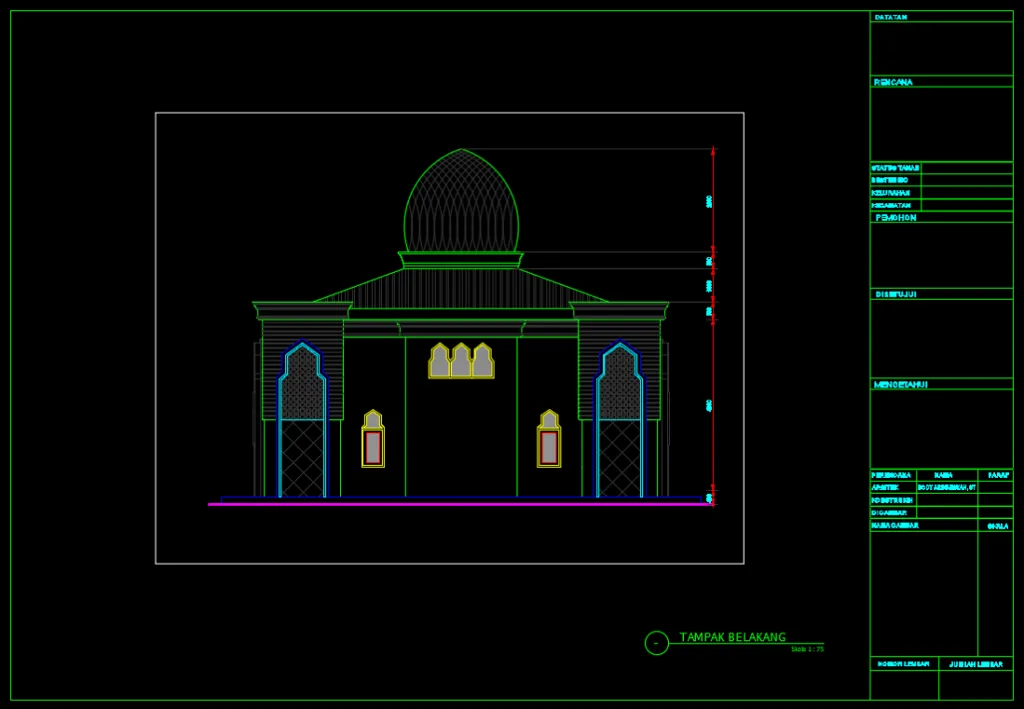Screen dimensions: 1024x709
Task: Select the PARAF column header
Action: point(999,475)
